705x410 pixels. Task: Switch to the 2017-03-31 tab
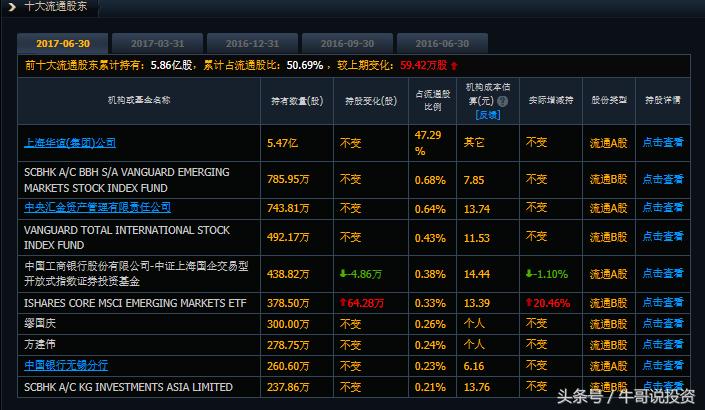(x=157, y=44)
